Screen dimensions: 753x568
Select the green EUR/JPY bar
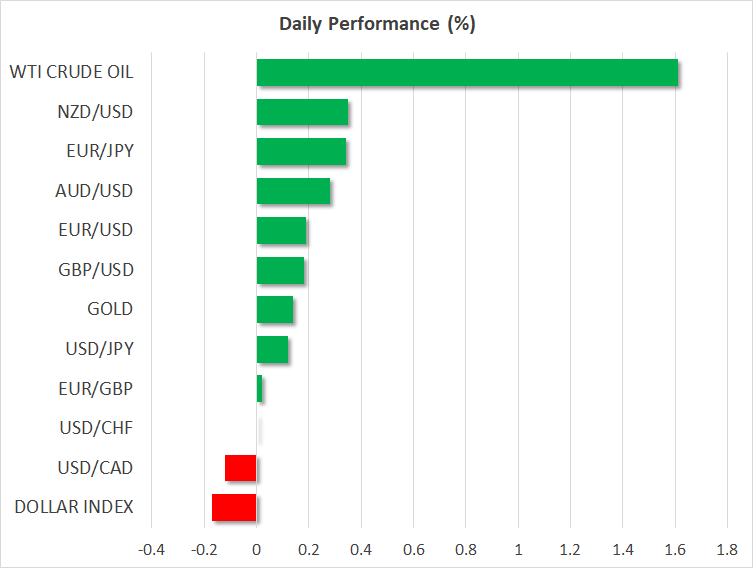coord(301,152)
